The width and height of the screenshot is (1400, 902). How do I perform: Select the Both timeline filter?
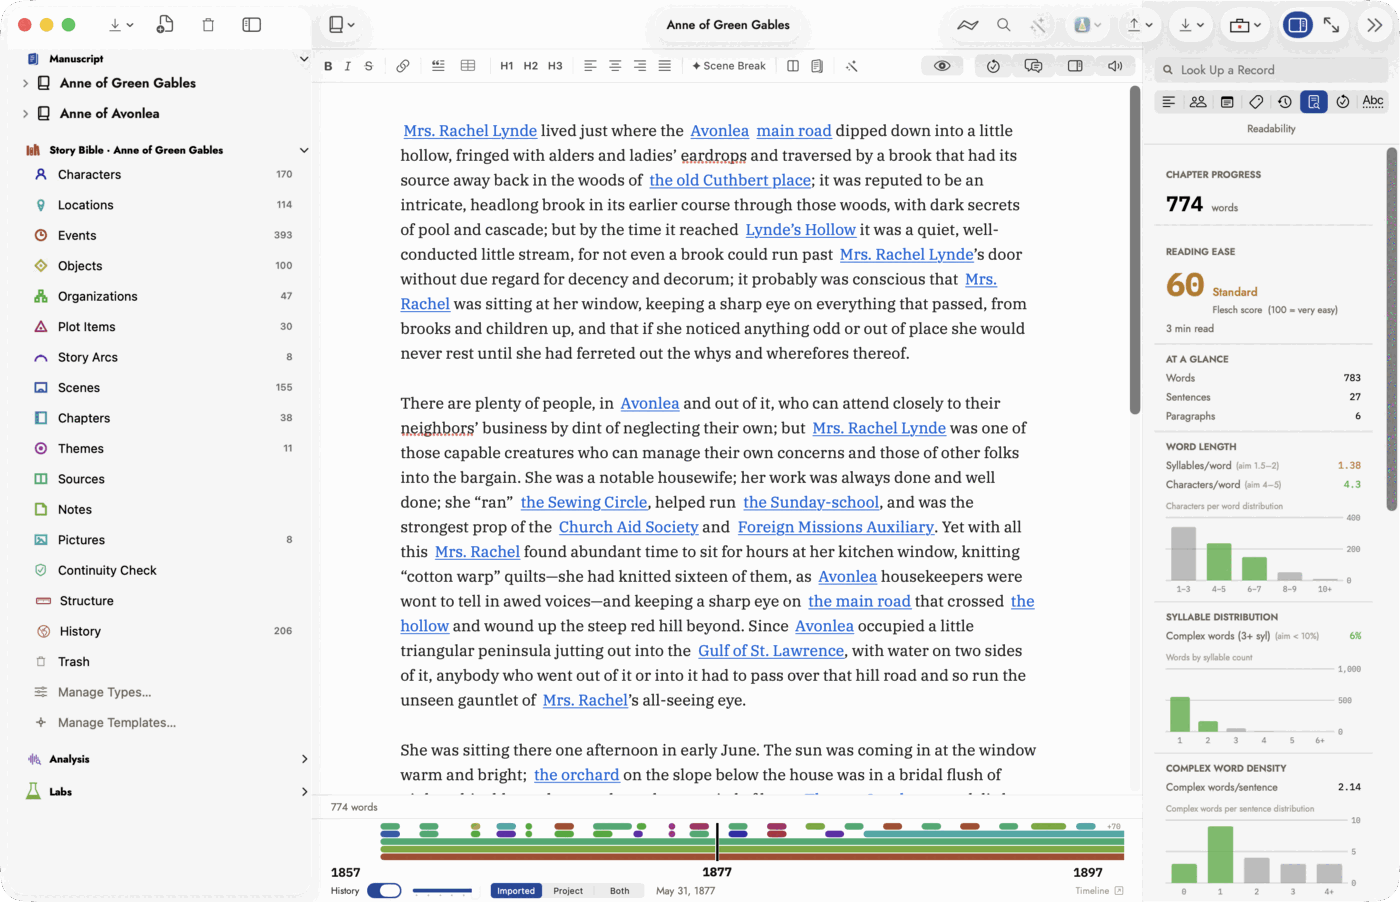click(620, 891)
